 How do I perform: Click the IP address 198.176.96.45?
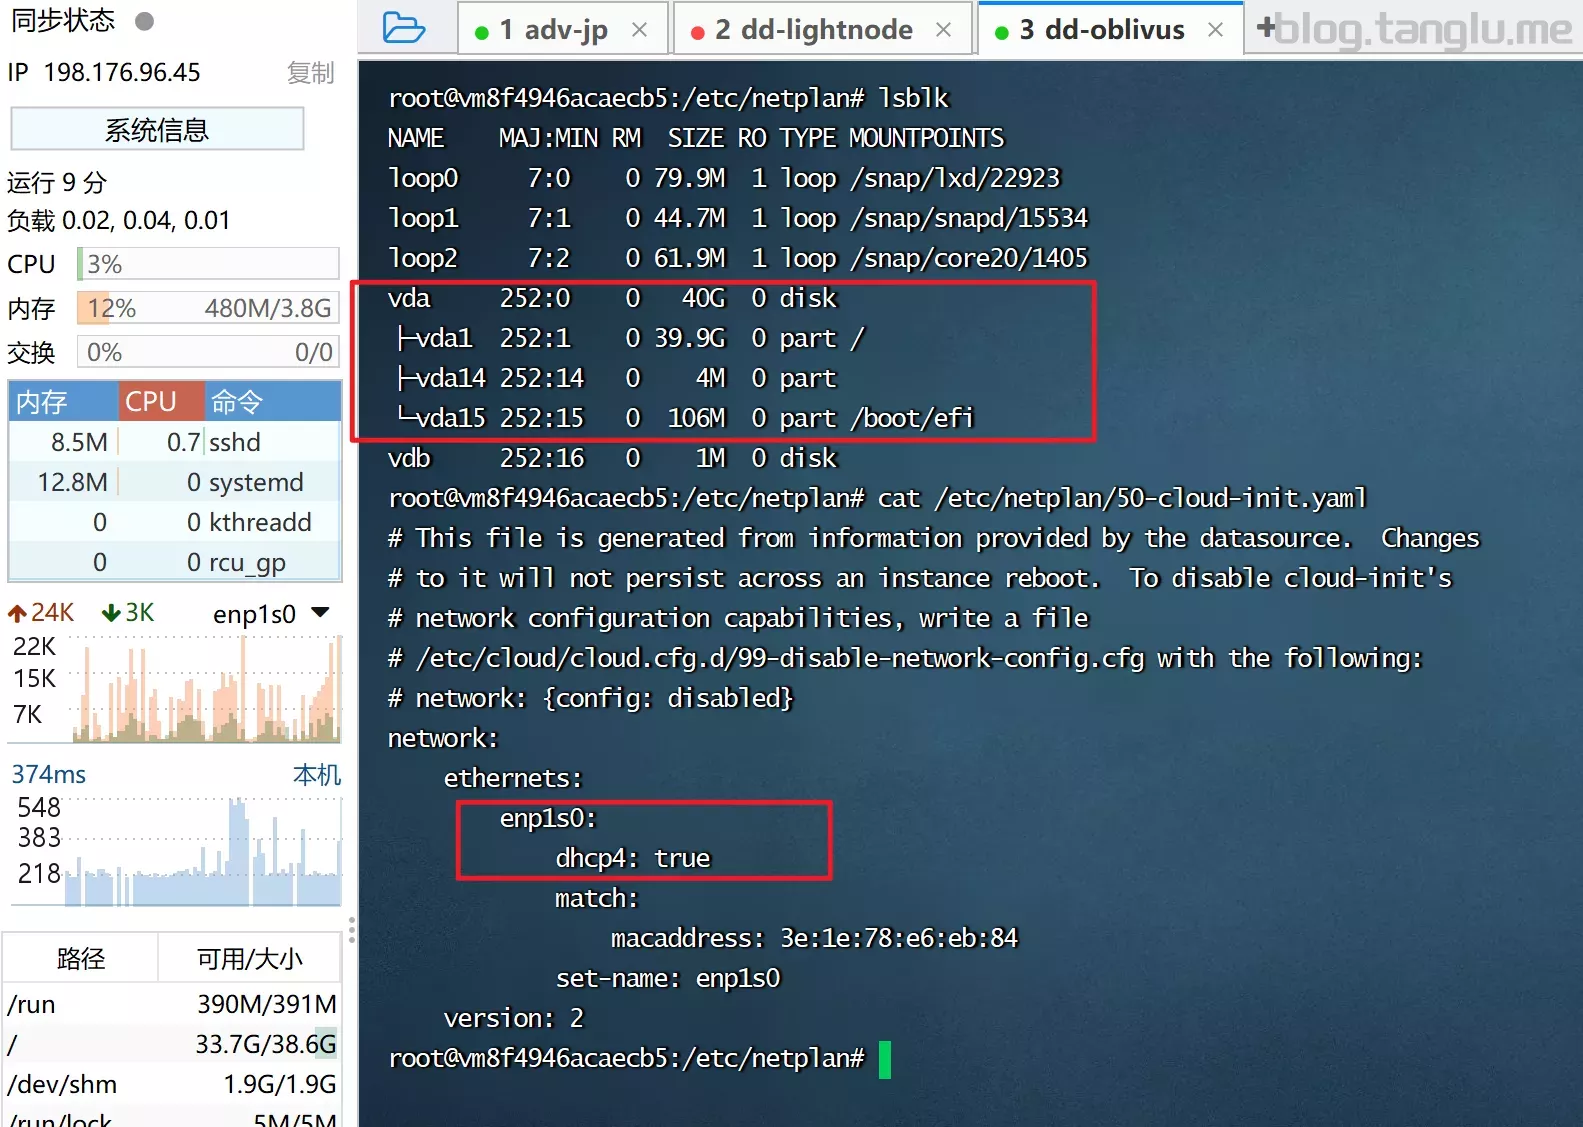click(122, 73)
